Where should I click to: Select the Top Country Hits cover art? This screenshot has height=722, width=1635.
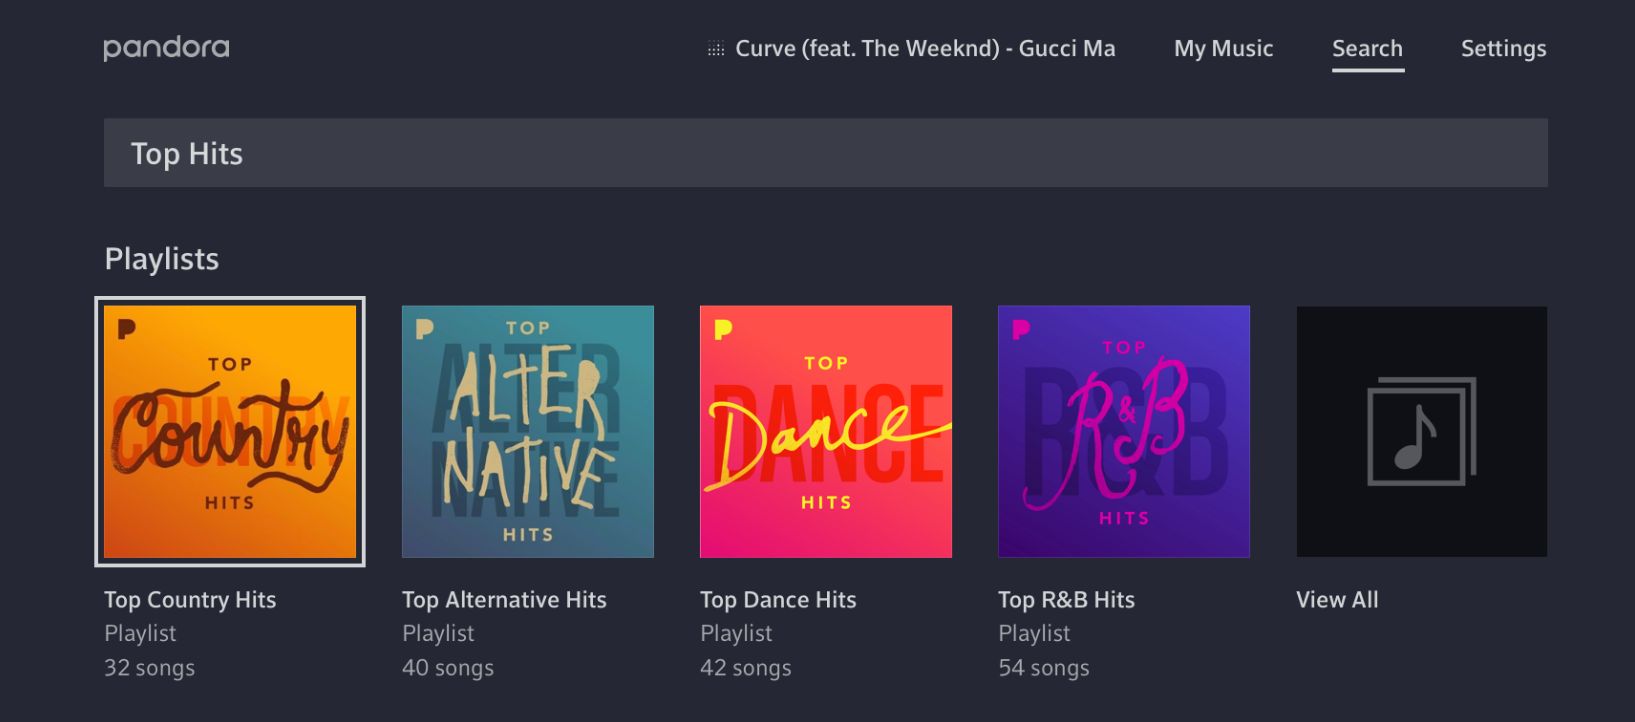tap(230, 431)
